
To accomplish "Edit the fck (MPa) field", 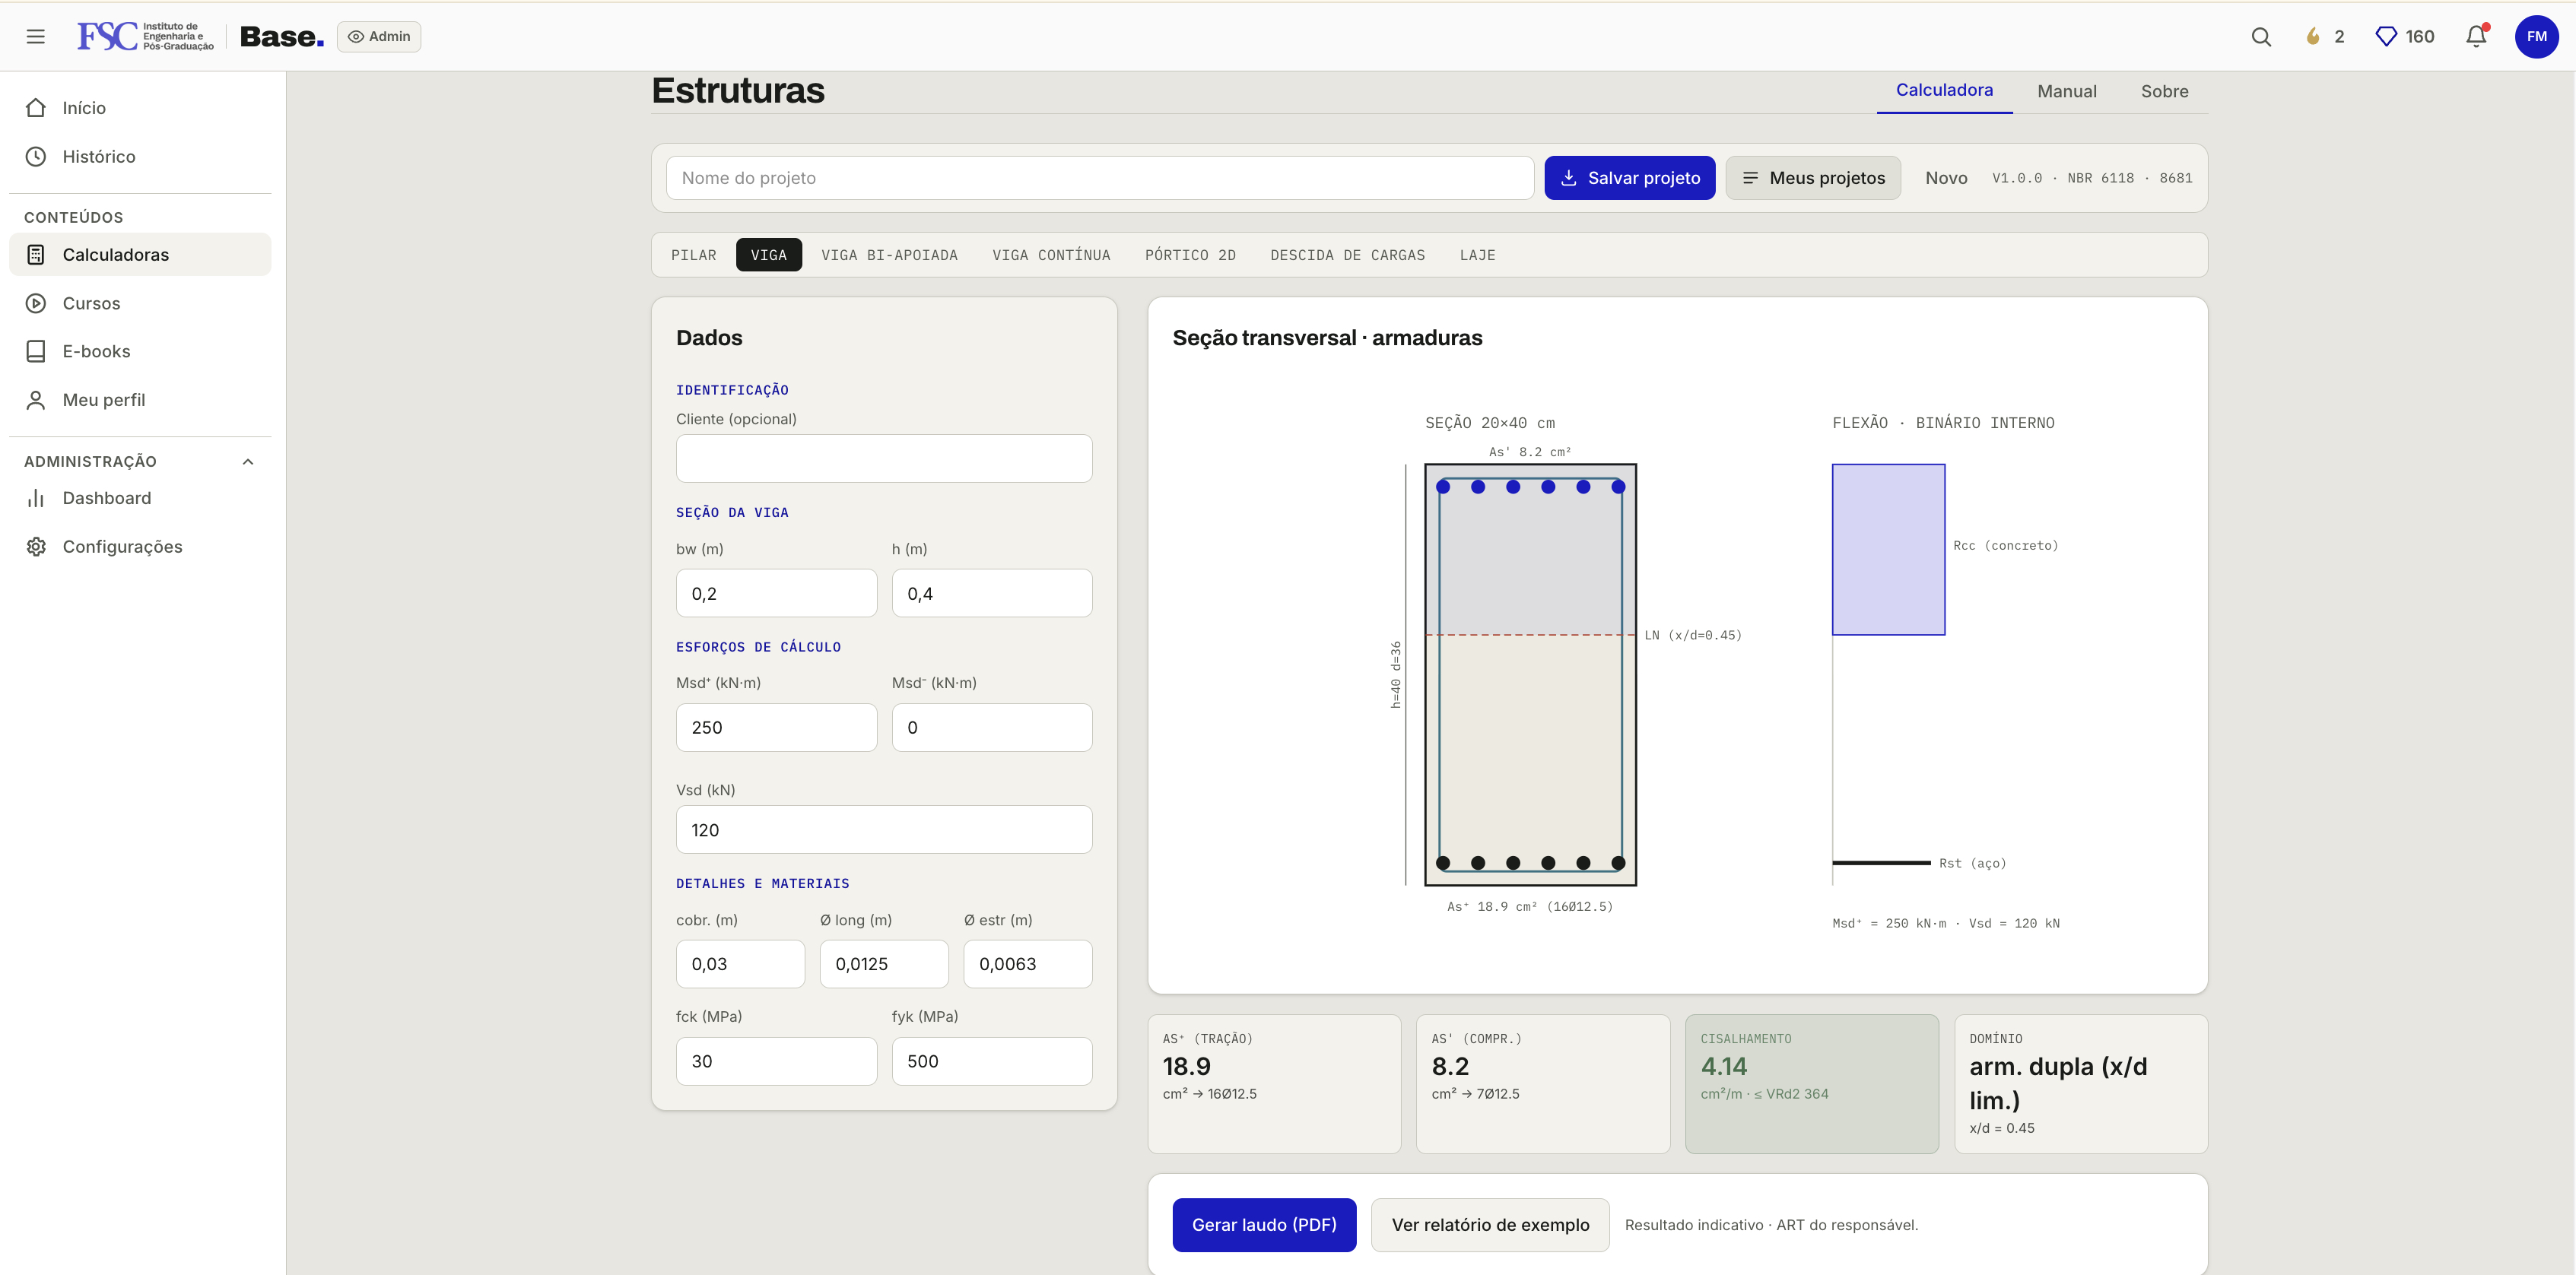I will tap(776, 1061).
